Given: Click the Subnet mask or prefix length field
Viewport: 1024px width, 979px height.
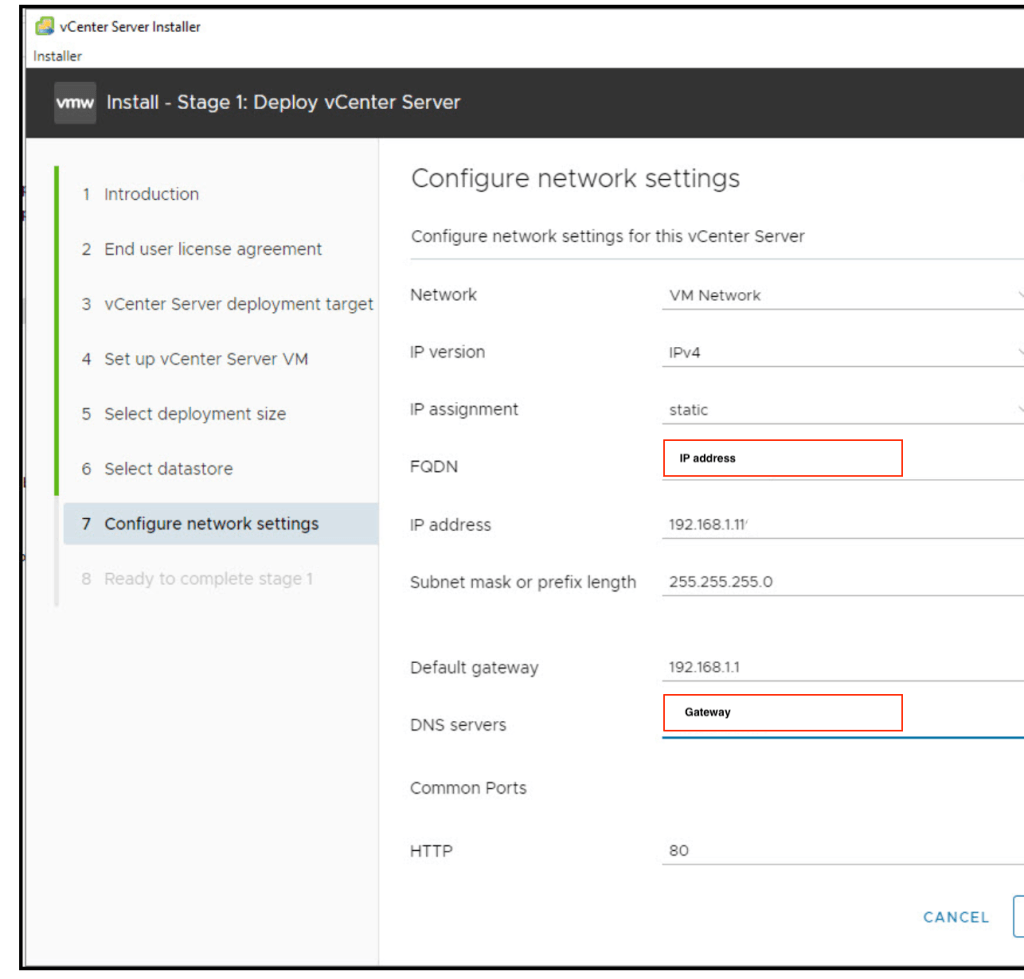Looking at the screenshot, I should (x=842, y=582).
